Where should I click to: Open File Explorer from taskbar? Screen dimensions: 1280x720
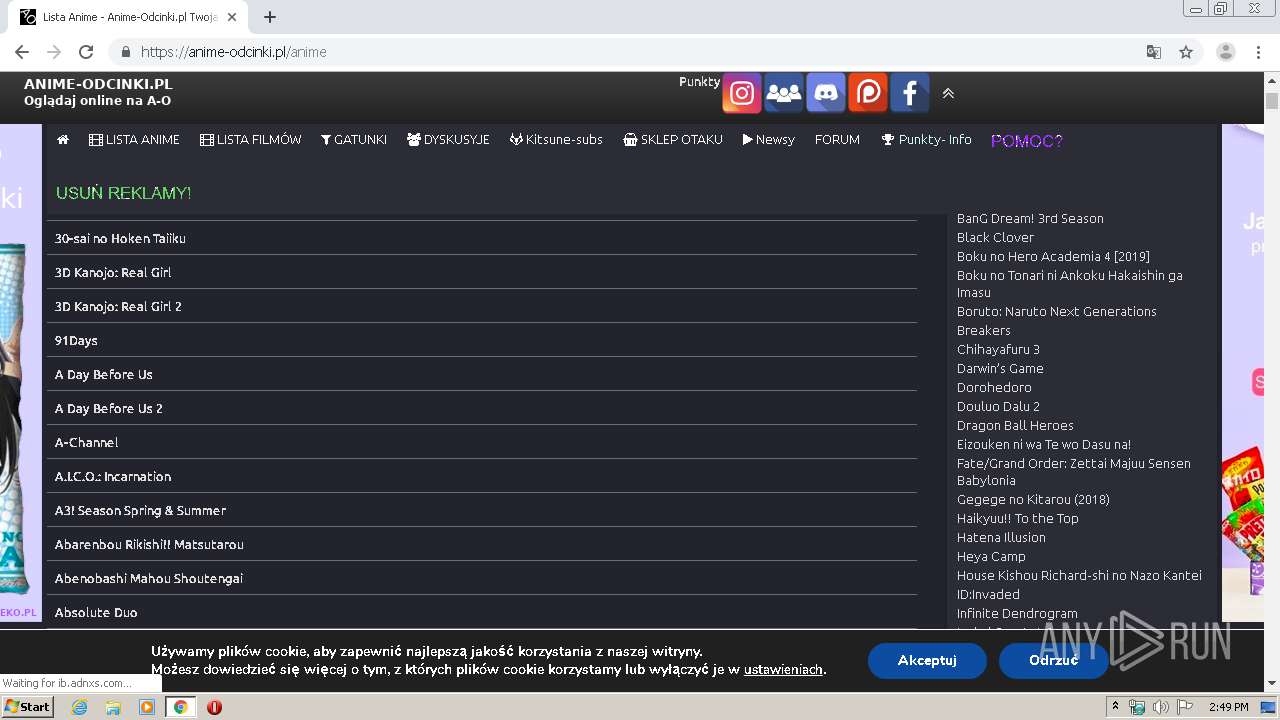pos(113,707)
